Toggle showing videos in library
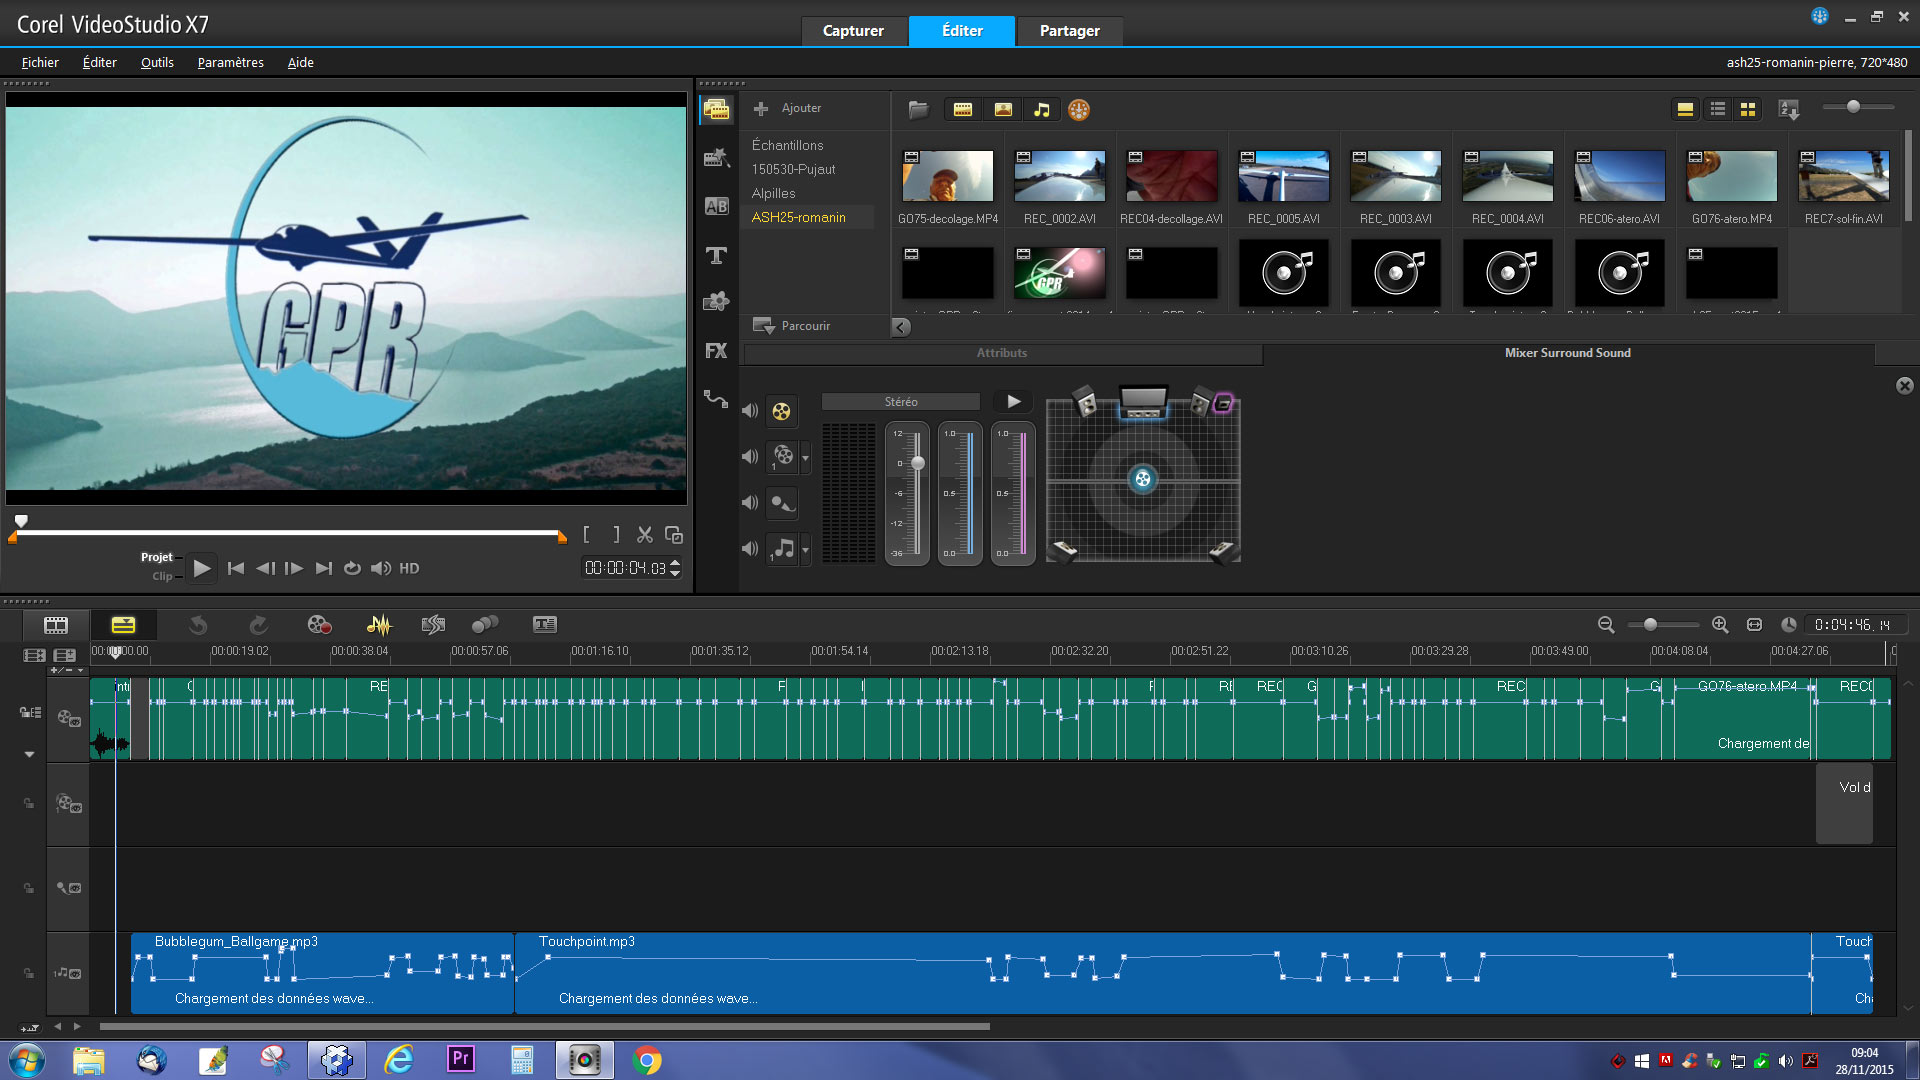 tap(963, 110)
